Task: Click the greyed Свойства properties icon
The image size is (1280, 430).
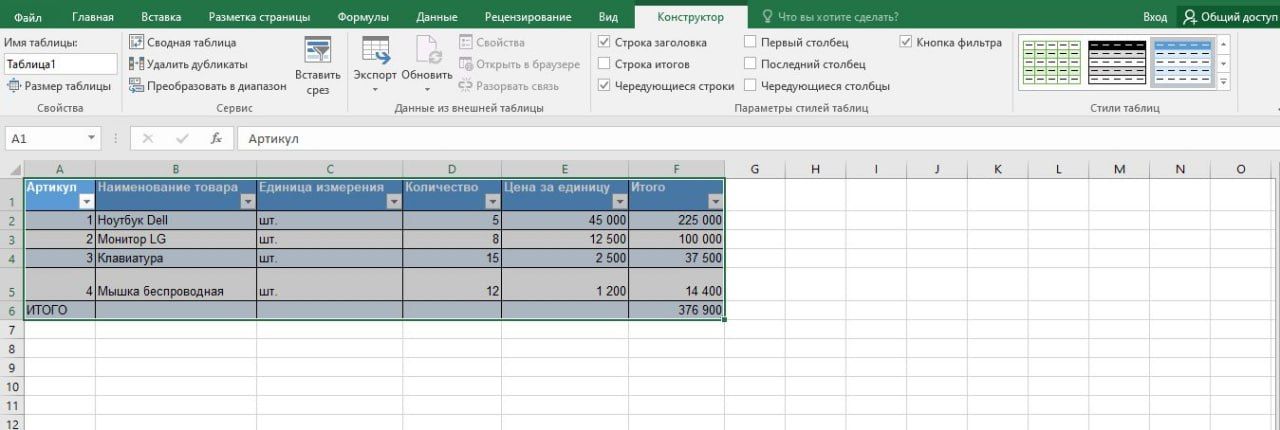Action: pyautogui.click(x=466, y=42)
